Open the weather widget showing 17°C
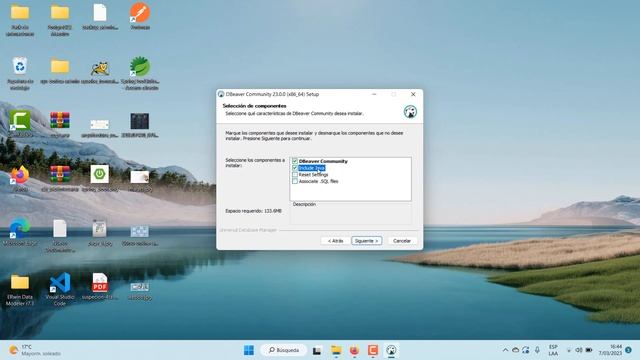The width and height of the screenshot is (640, 360). point(35,350)
